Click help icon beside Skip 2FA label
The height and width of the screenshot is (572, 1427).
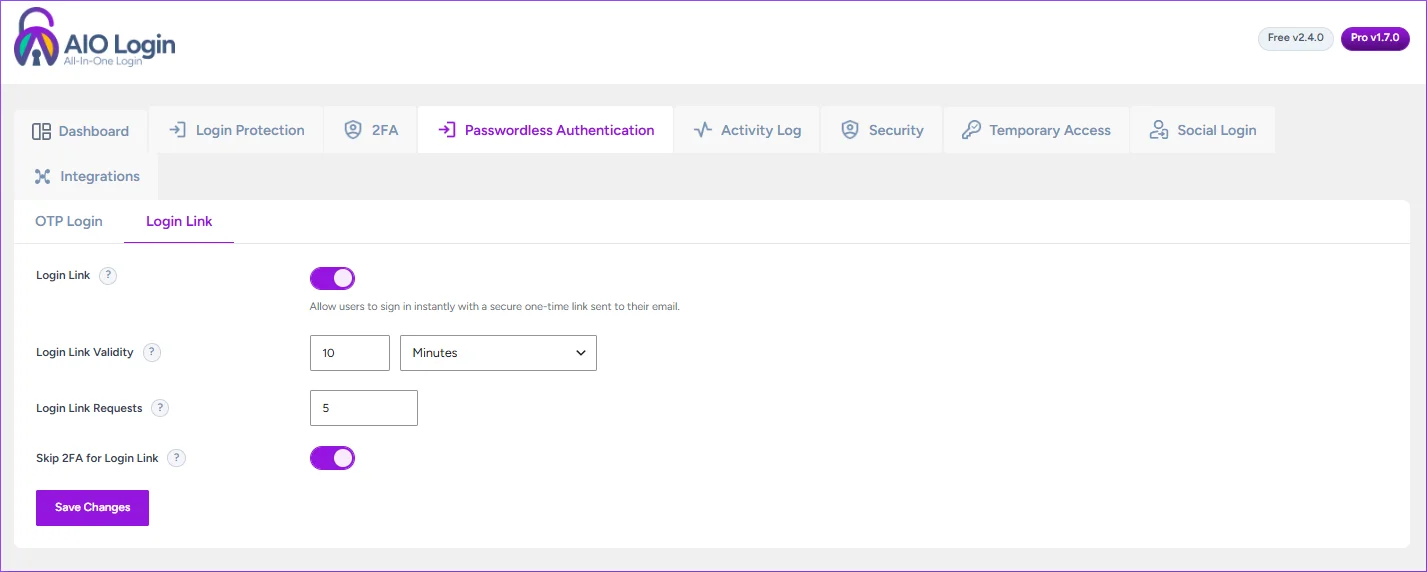(176, 458)
